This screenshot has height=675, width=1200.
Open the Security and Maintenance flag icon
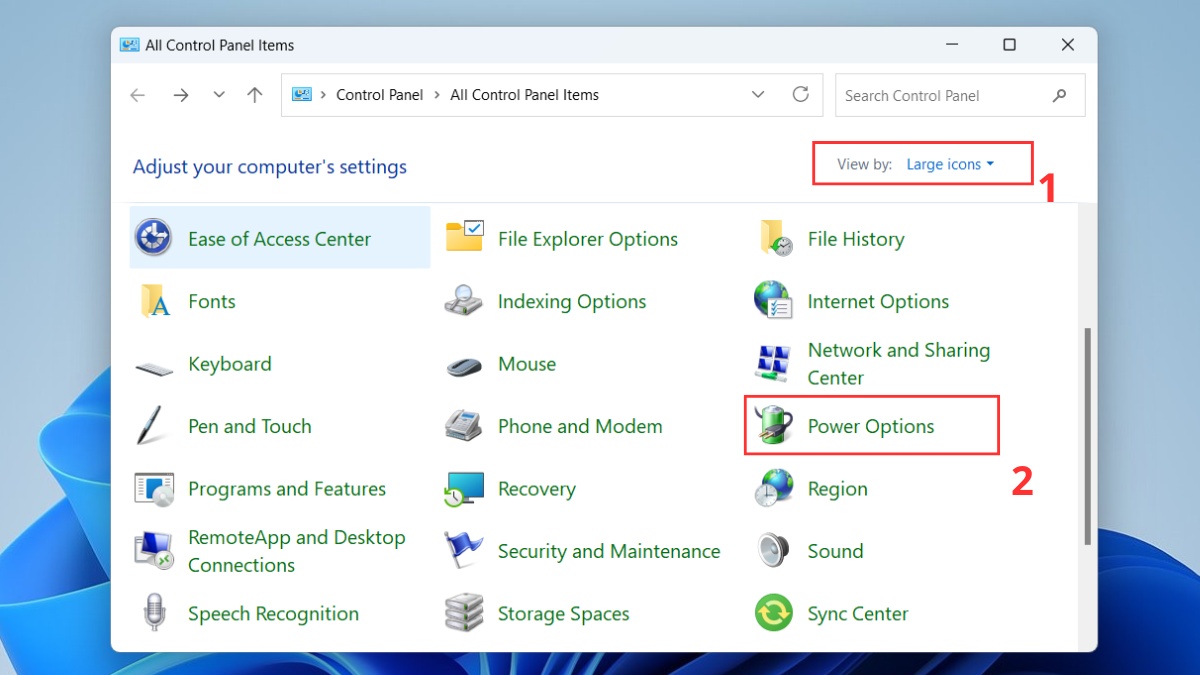tap(464, 550)
